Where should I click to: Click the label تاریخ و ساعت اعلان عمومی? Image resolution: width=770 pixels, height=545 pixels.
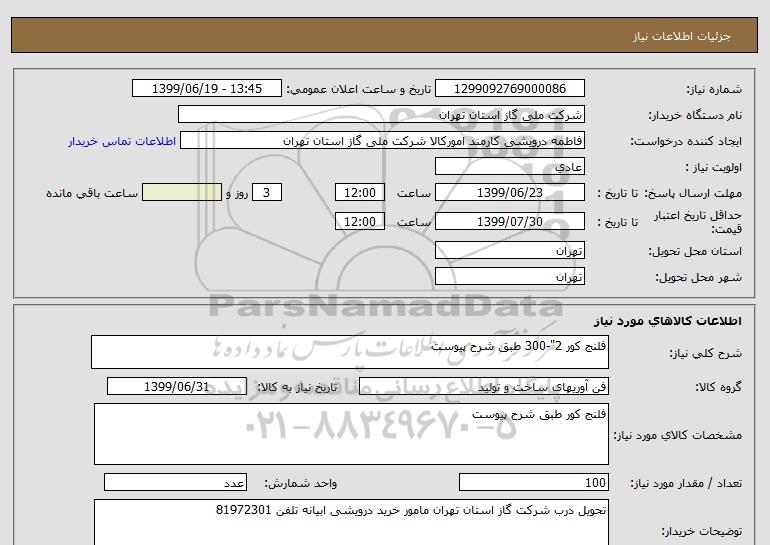[358, 89]
